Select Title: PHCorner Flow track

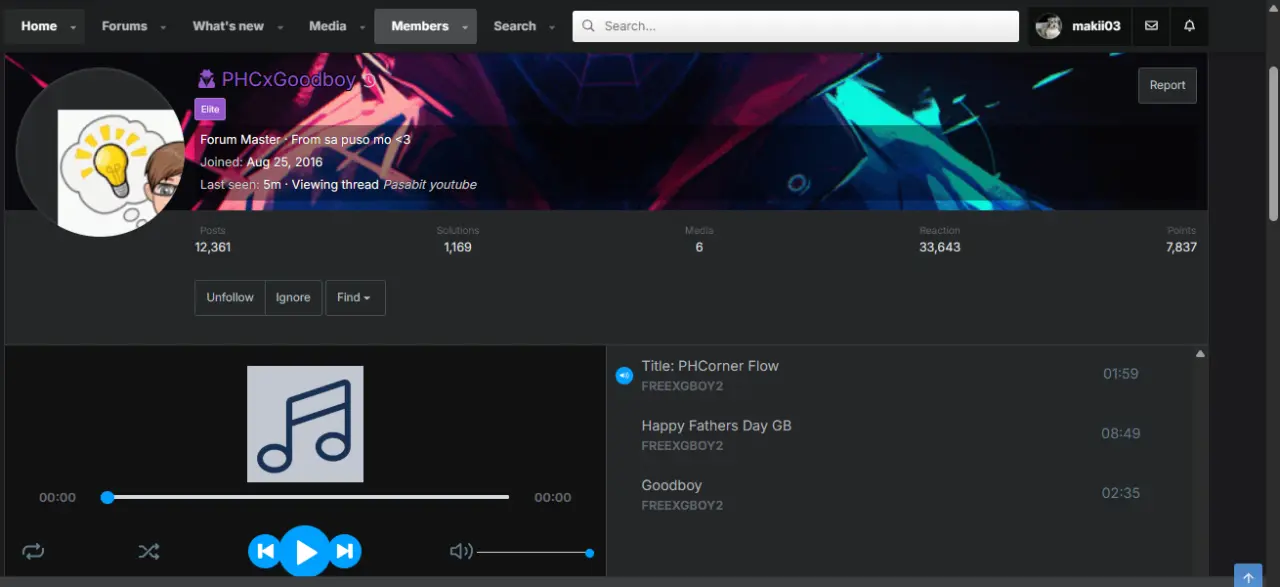710,366
